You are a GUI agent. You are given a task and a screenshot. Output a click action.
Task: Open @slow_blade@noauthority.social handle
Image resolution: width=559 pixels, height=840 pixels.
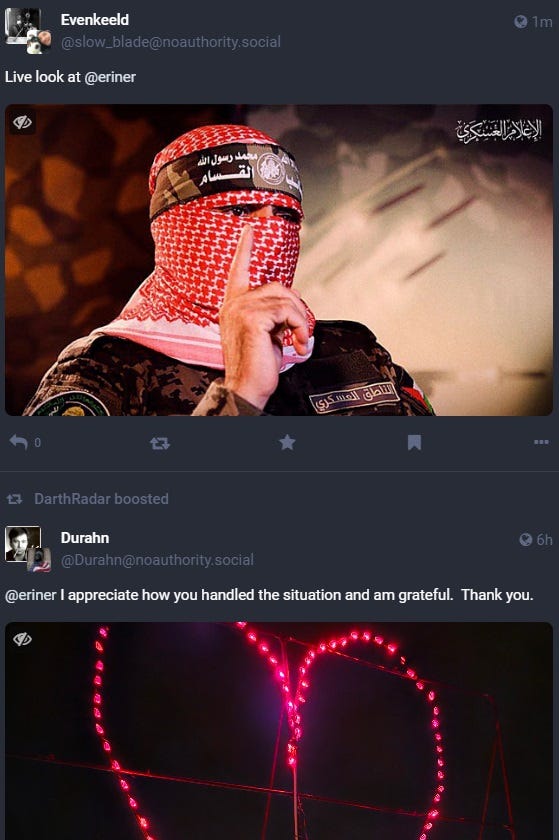[170, 42]
